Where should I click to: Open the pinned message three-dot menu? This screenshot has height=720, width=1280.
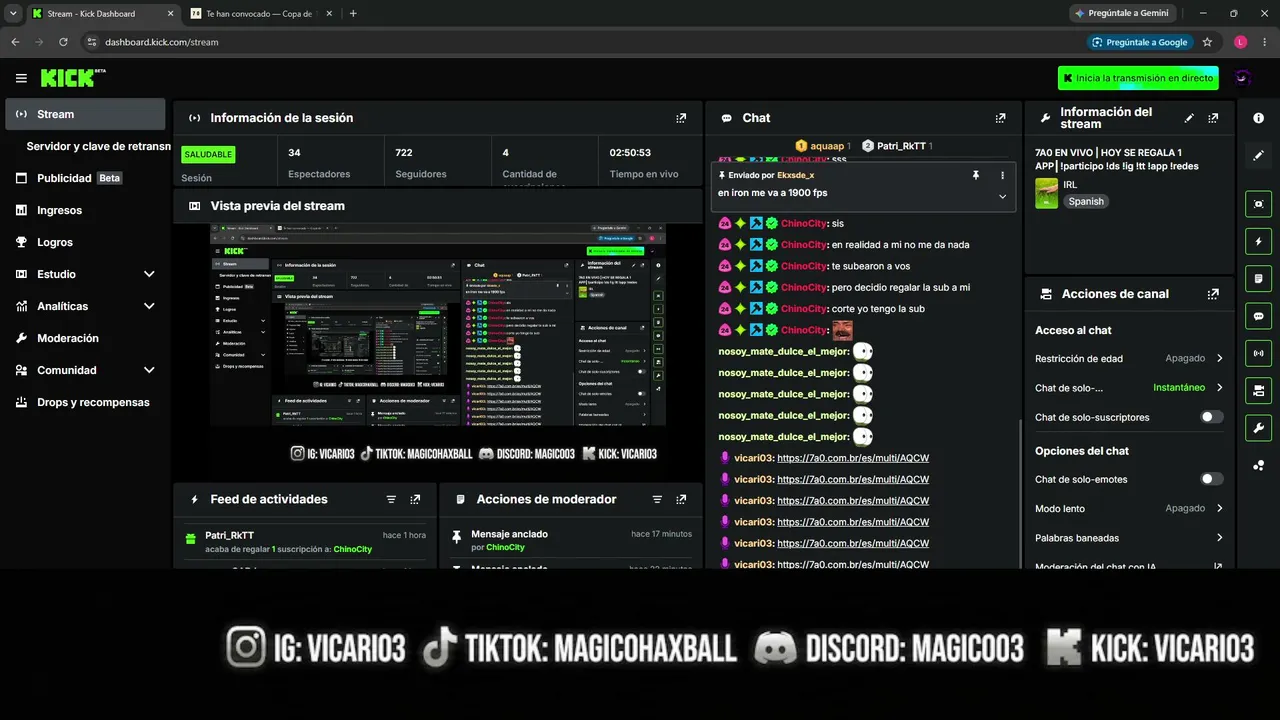1002,175
